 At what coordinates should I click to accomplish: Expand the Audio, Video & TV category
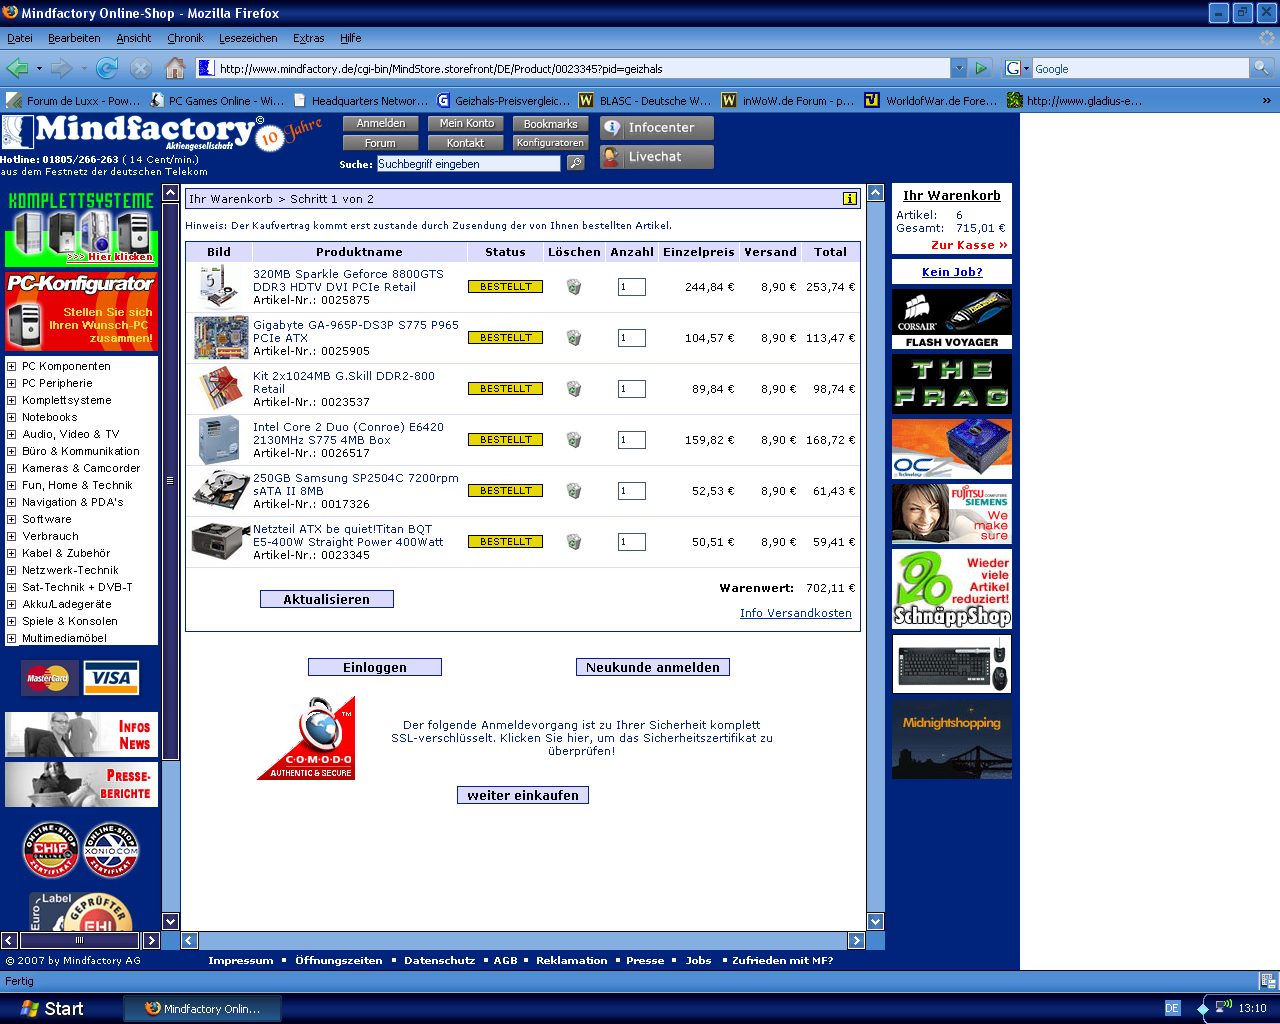(x=12, y=434)
